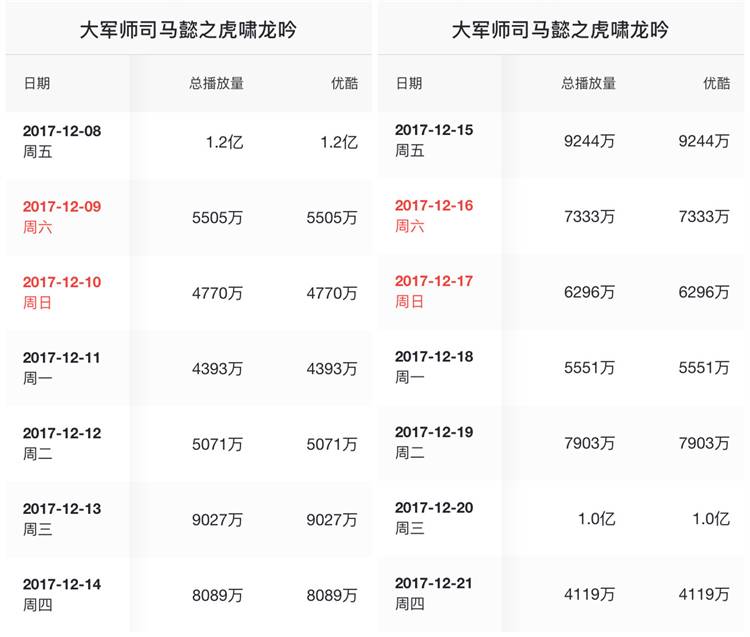Select the 总播放量 column header in left table
750x637 pixels.
coord(216,84)
